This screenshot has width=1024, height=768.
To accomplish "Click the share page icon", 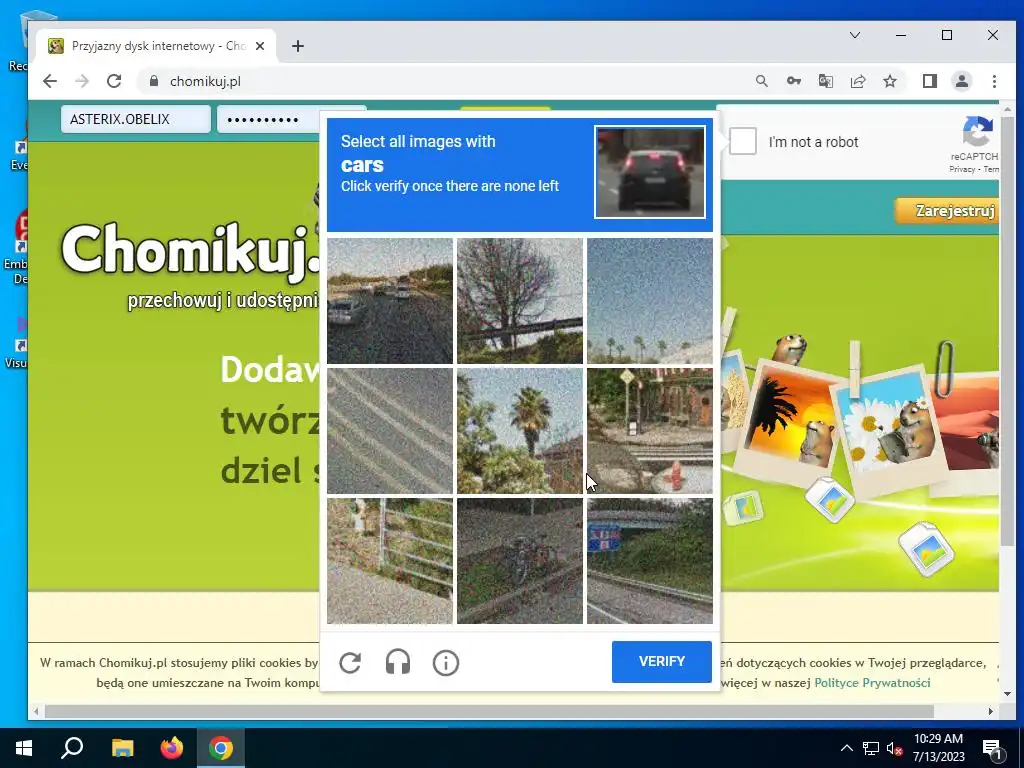I will tap(857, 81).
